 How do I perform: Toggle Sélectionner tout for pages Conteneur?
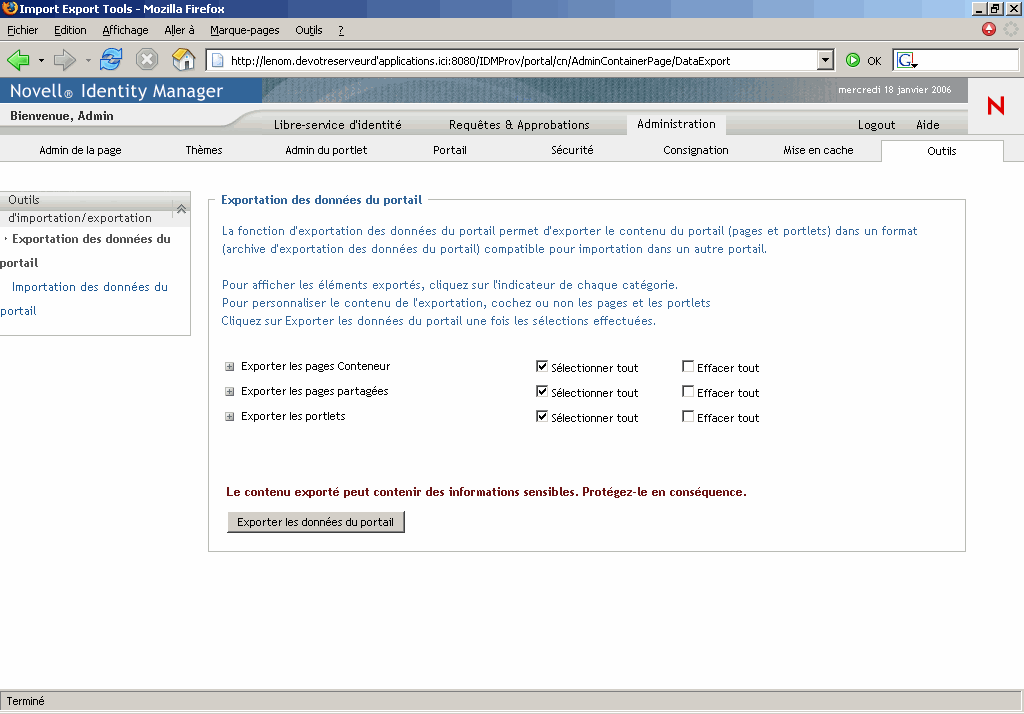(542, 366)
